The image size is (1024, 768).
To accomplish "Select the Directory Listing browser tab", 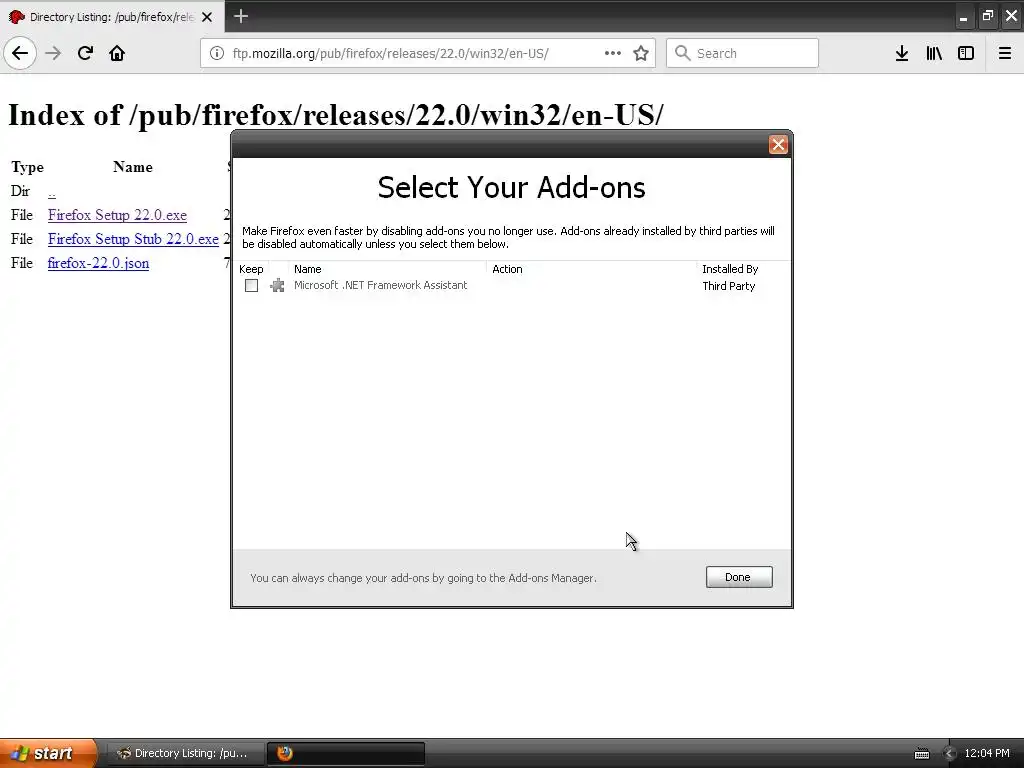I will coord(112,16).
